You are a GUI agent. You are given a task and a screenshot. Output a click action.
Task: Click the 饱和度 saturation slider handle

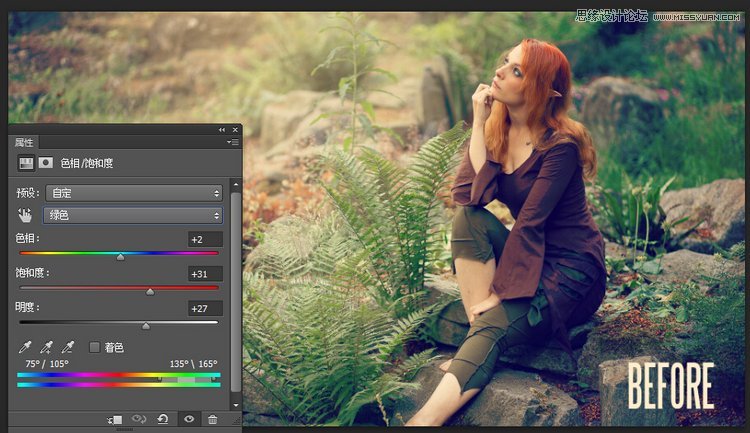pos(150,292)
